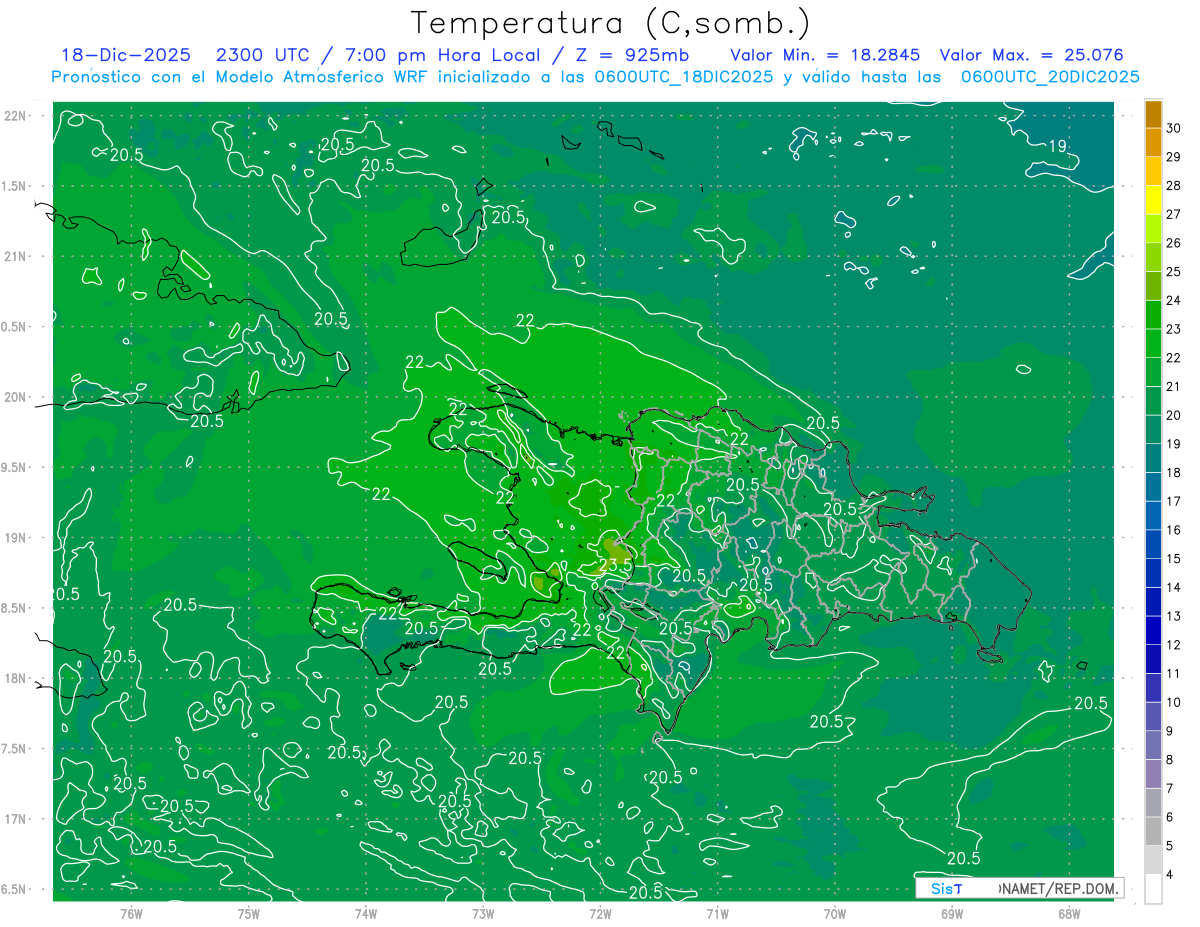Screen dimensions: 1200x927
Task: Click the "72W" longitude axis label
Action: [x=600, y=913]
